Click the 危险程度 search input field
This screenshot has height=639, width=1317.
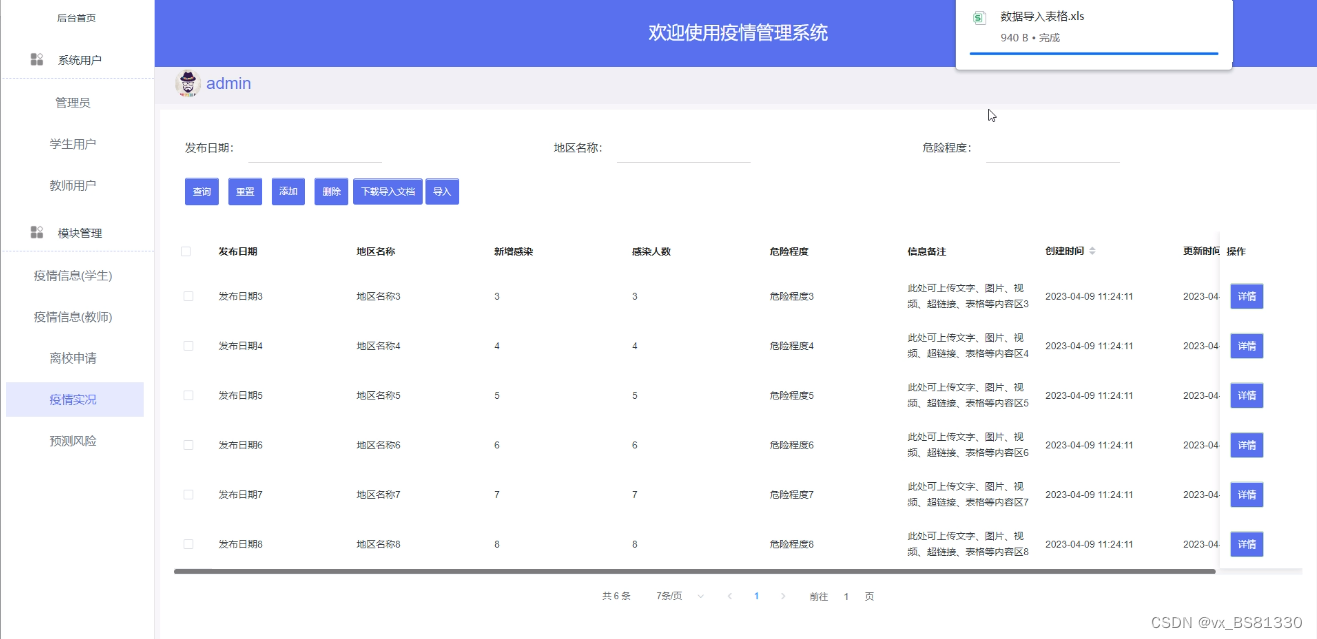click(x=1053, y=148)
